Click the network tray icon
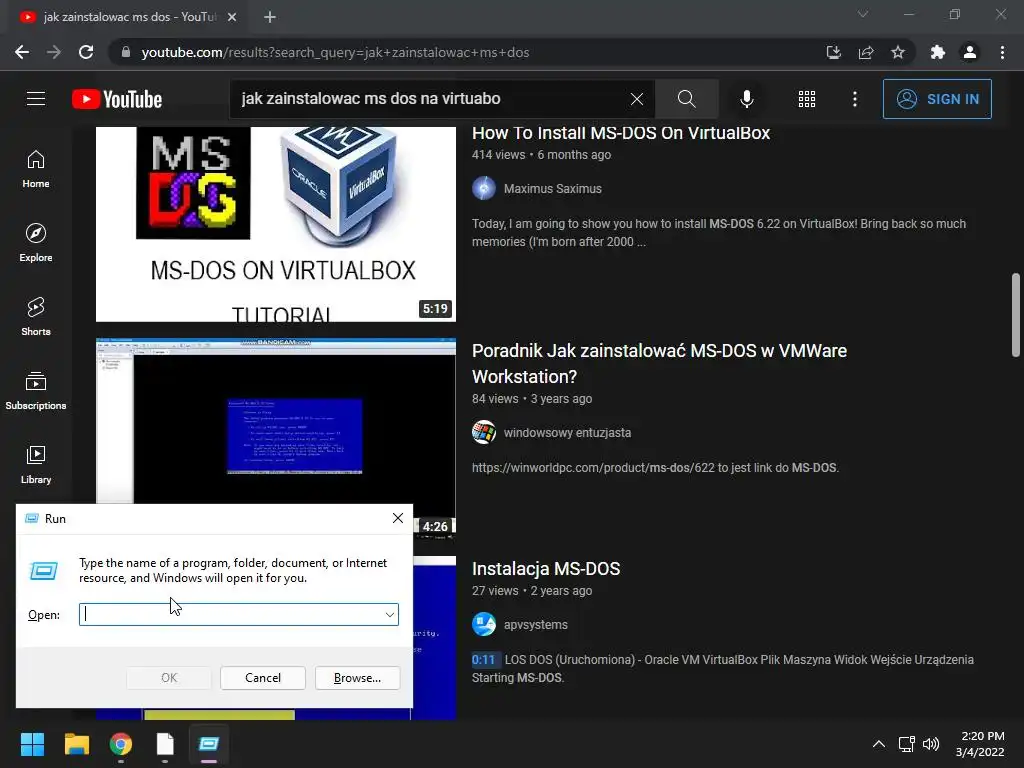The width and height of the screenshot is (1024, 768). click(x=906, y=744)
